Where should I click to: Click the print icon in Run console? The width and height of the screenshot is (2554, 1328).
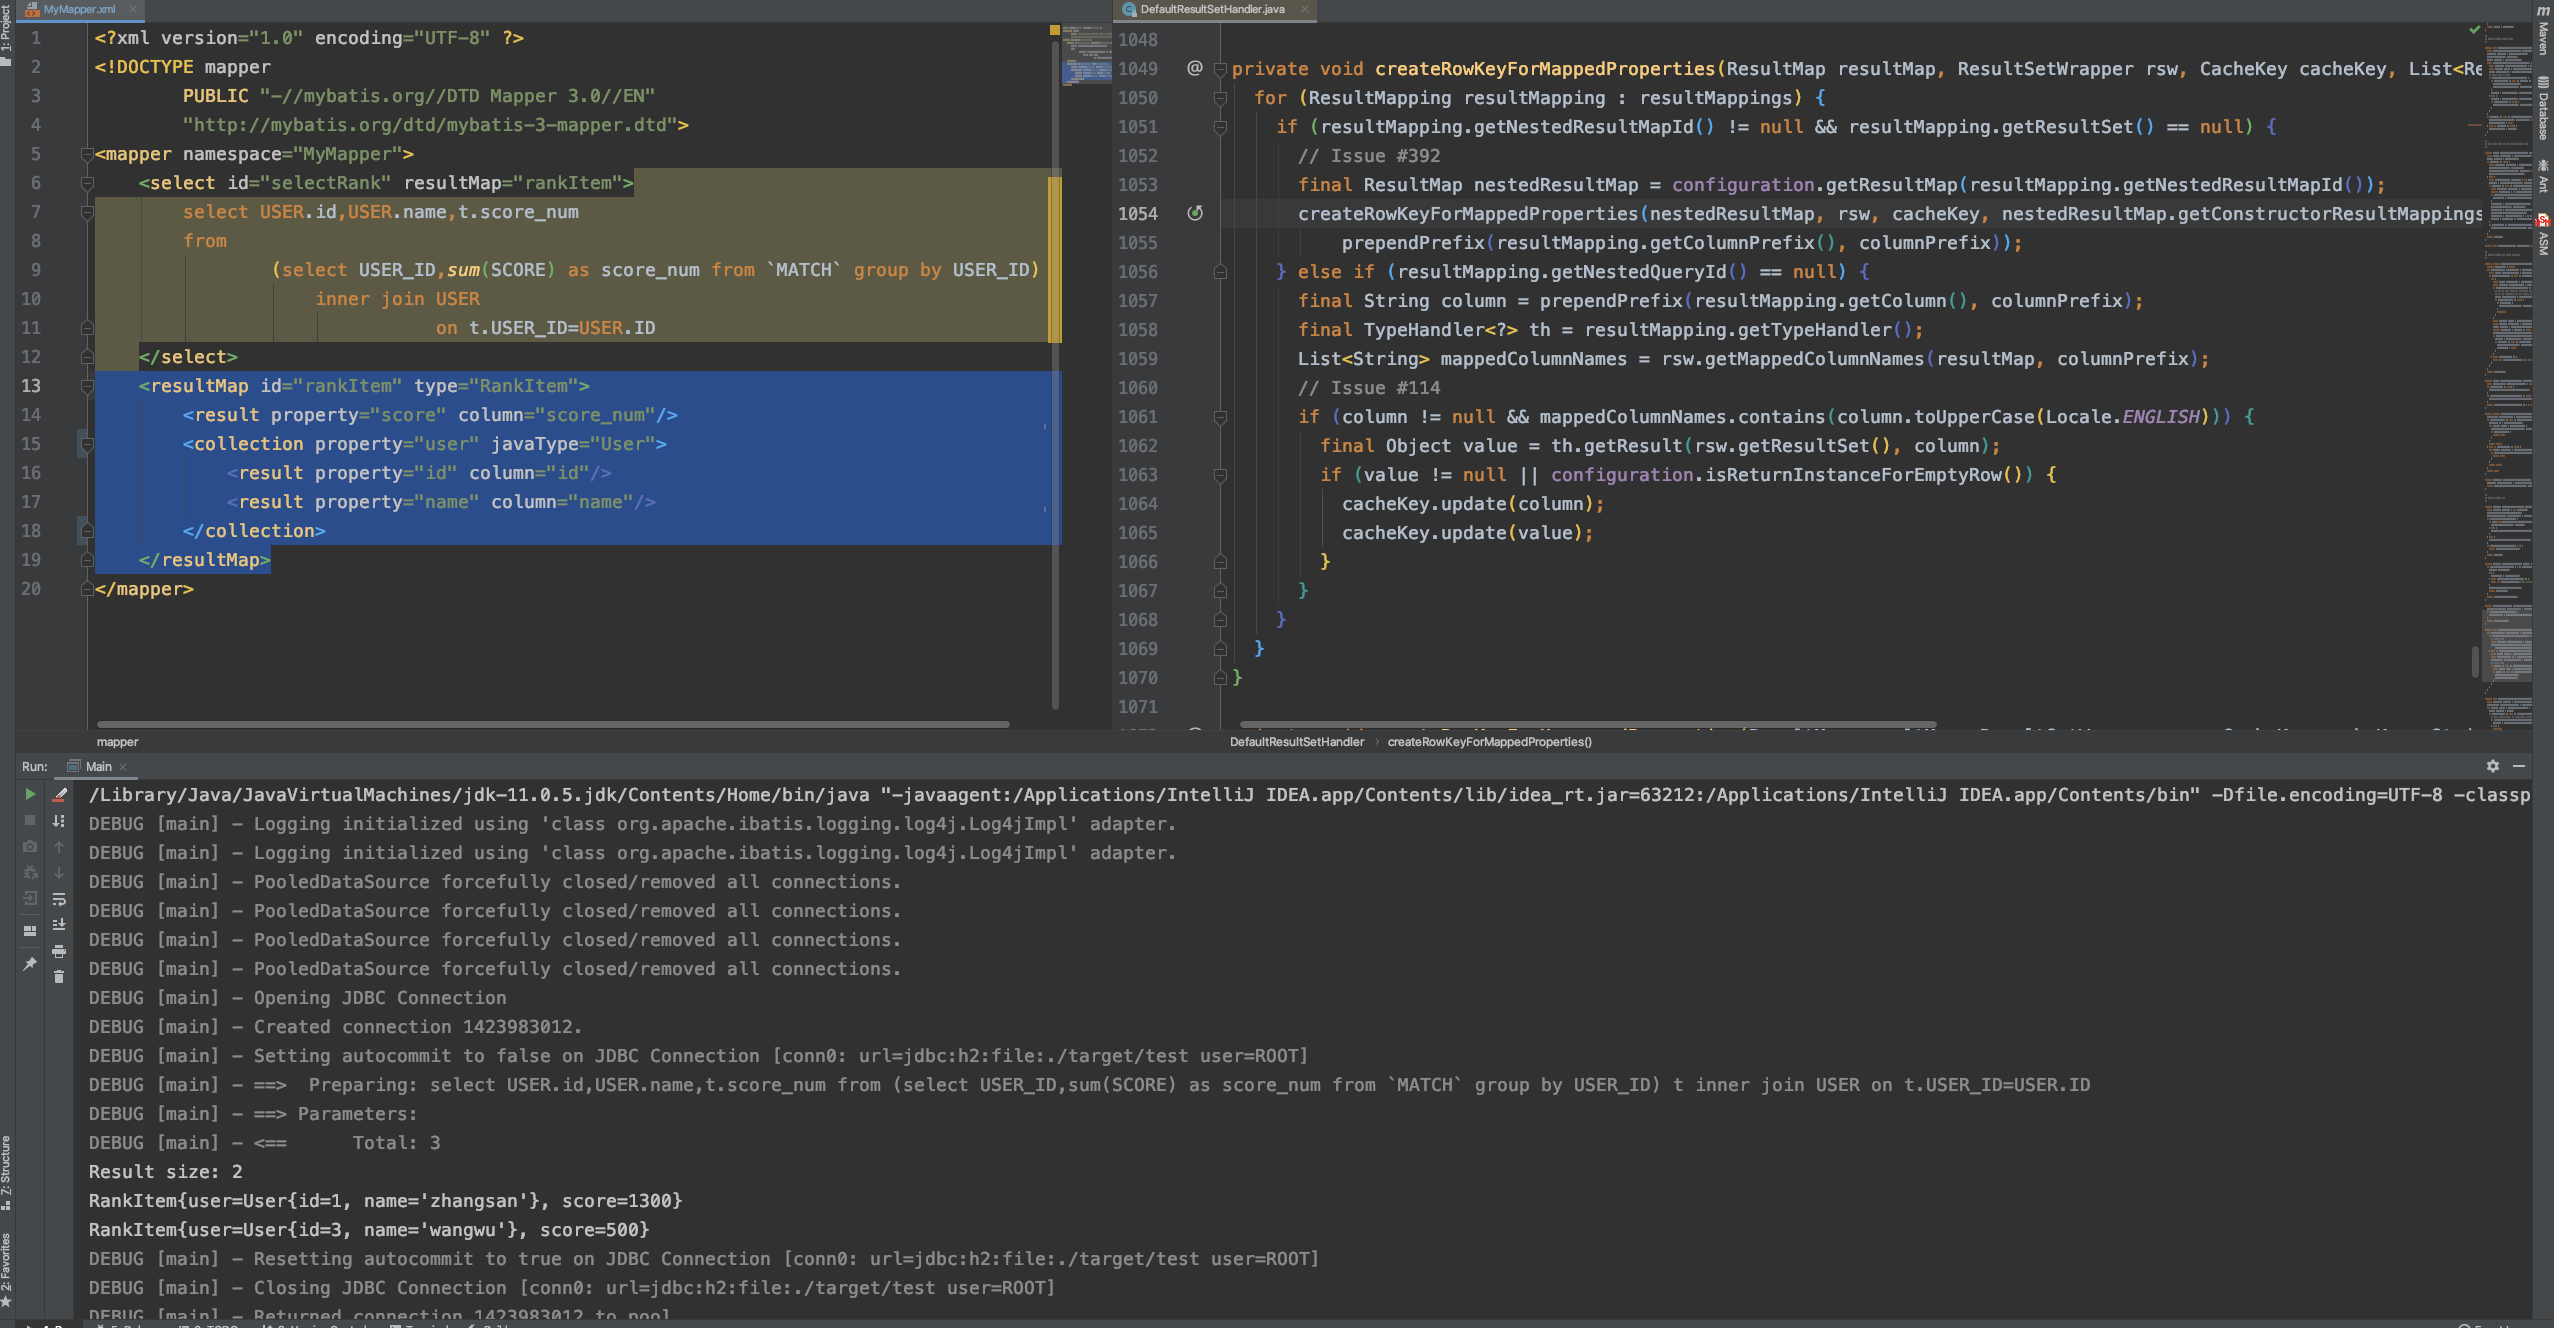[x=59, y=951]
